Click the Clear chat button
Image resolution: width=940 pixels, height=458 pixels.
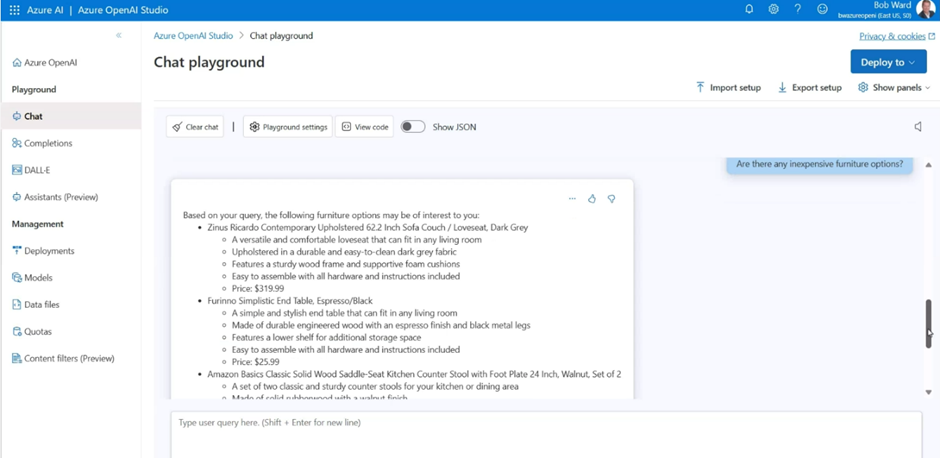[195, 126]
